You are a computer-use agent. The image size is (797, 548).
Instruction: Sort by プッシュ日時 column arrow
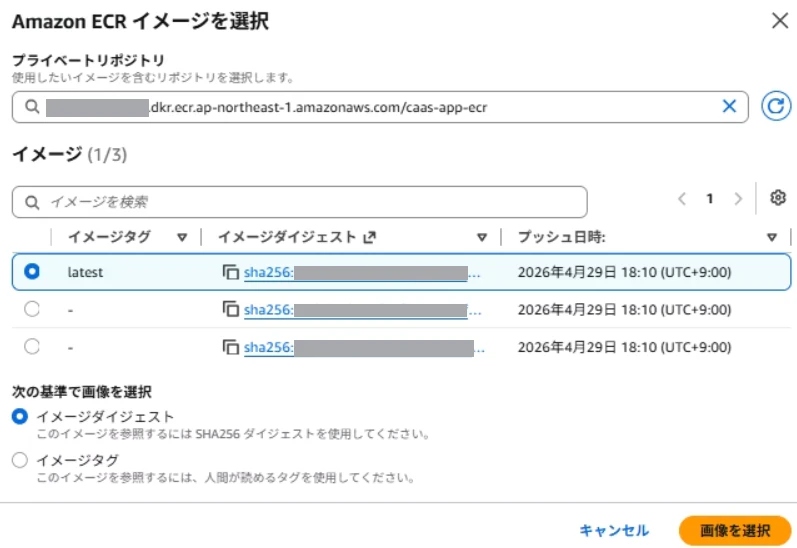[x=772, y=237]
